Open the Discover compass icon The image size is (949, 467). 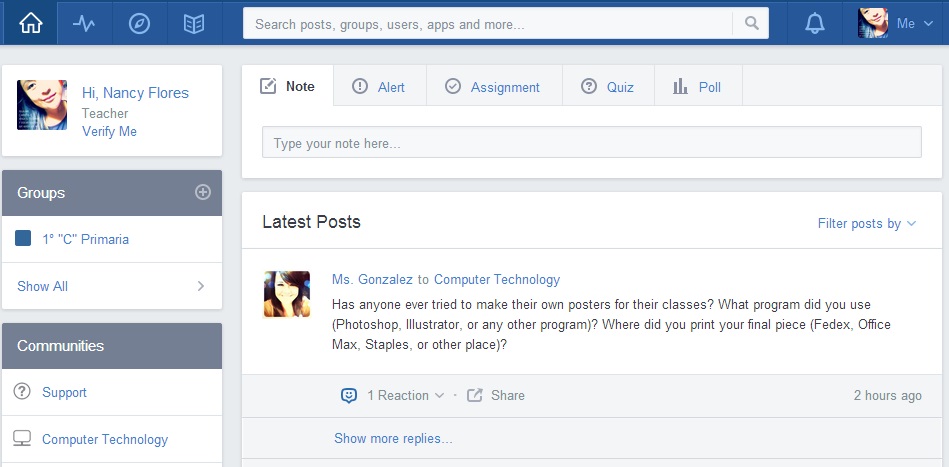click(x=139, y=24)
